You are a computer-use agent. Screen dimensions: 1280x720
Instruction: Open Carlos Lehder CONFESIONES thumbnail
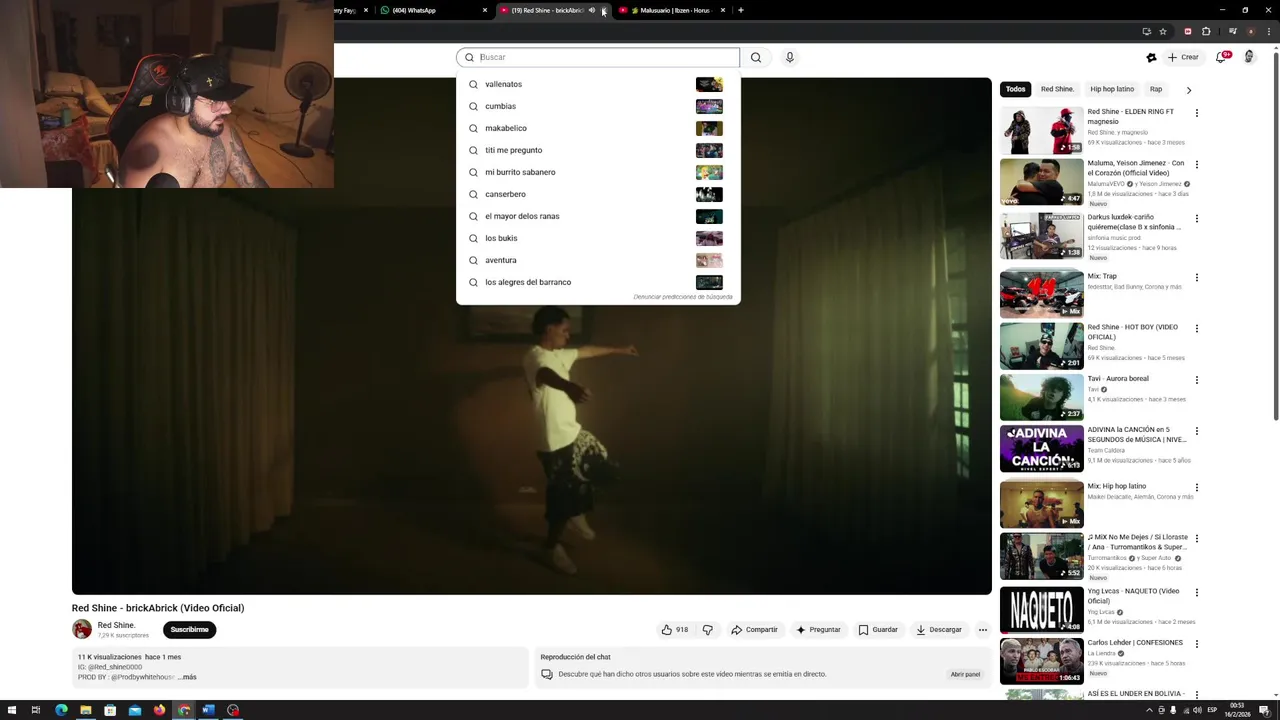[x=1042, y=661]
